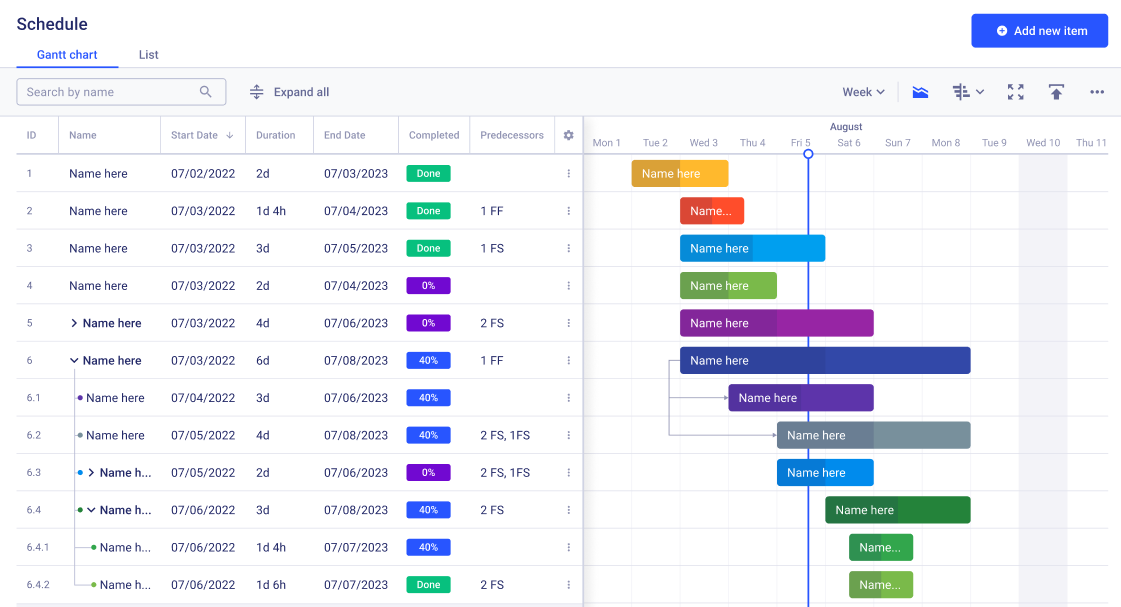Open the more options ellipsis menu

pos(1097,91)
